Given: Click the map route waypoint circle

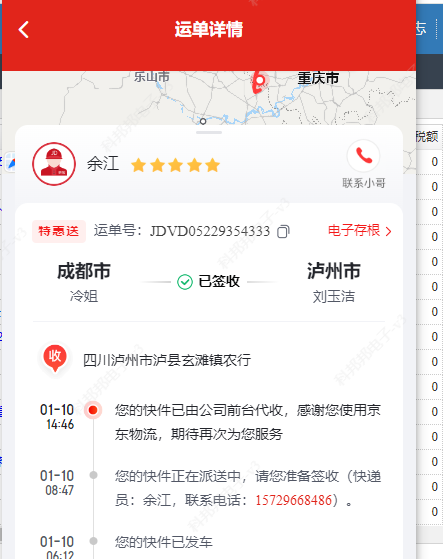Looking at the screenshot, I should tap(203, 121).
